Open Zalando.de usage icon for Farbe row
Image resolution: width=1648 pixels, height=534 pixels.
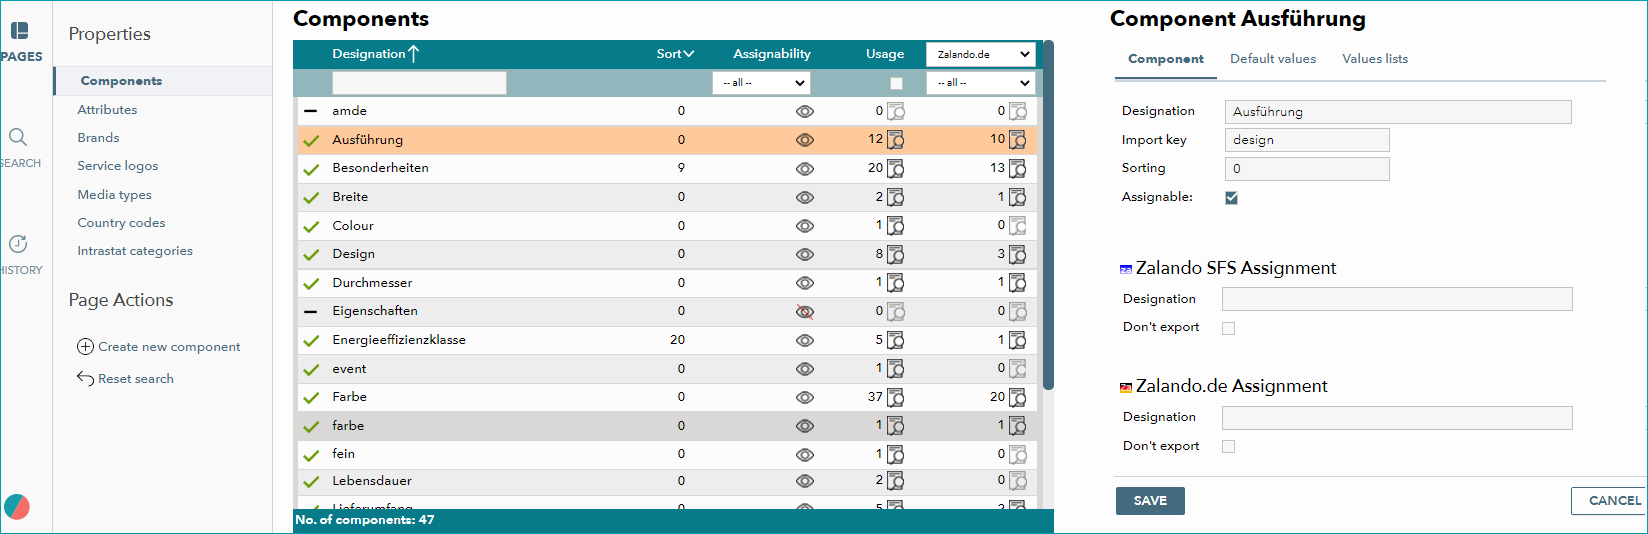point(1017,397)
